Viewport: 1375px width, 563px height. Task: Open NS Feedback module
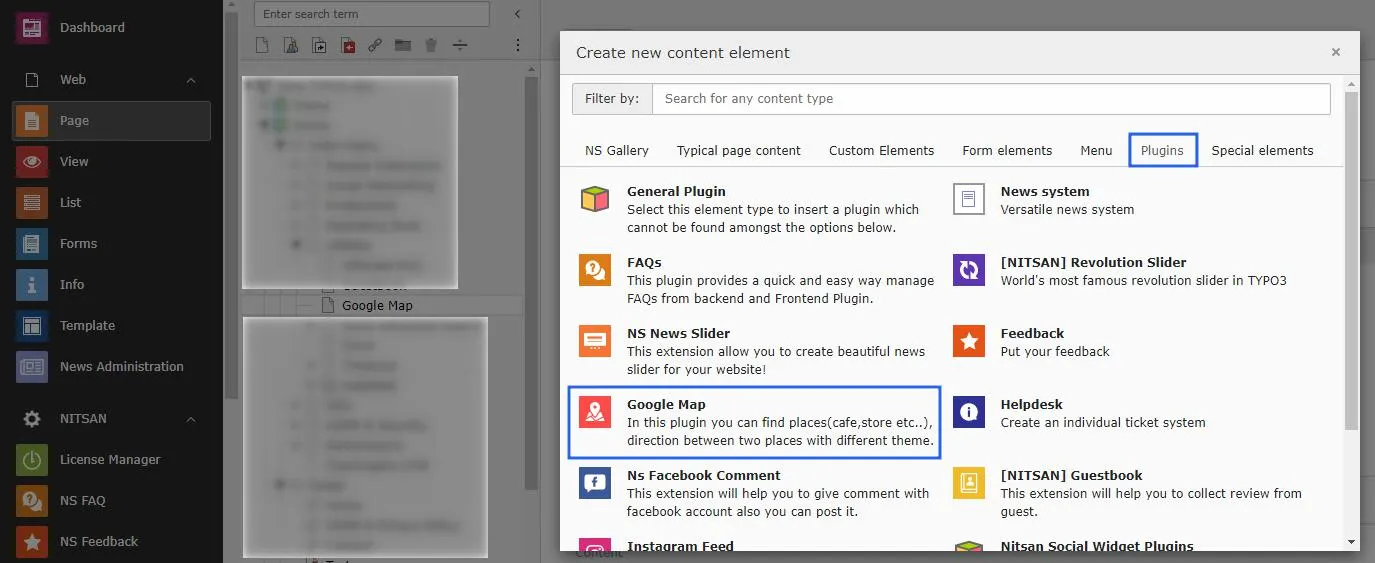[x=111, y=541]
